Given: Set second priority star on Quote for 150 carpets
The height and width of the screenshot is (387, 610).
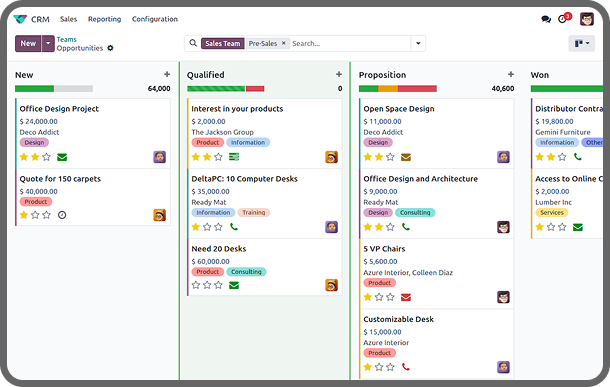Looking at the screenshot, I should [35, 215].
